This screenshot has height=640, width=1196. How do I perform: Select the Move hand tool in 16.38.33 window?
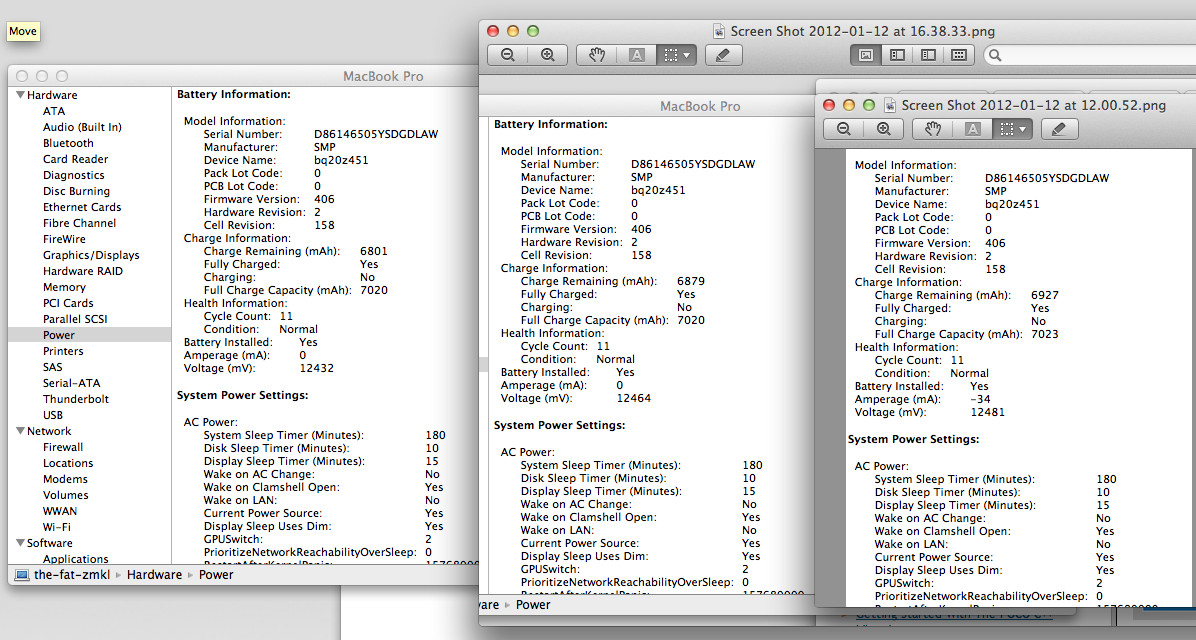click(x=597, y=55)
